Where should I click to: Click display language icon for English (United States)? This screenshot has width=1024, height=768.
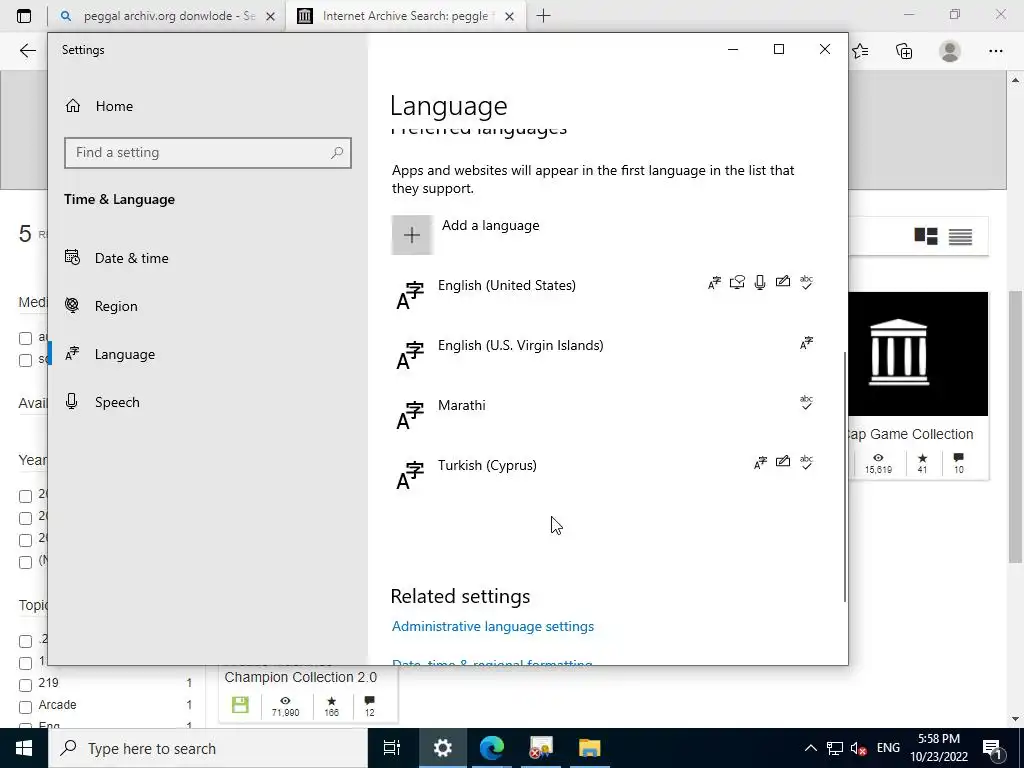[714, 283]
